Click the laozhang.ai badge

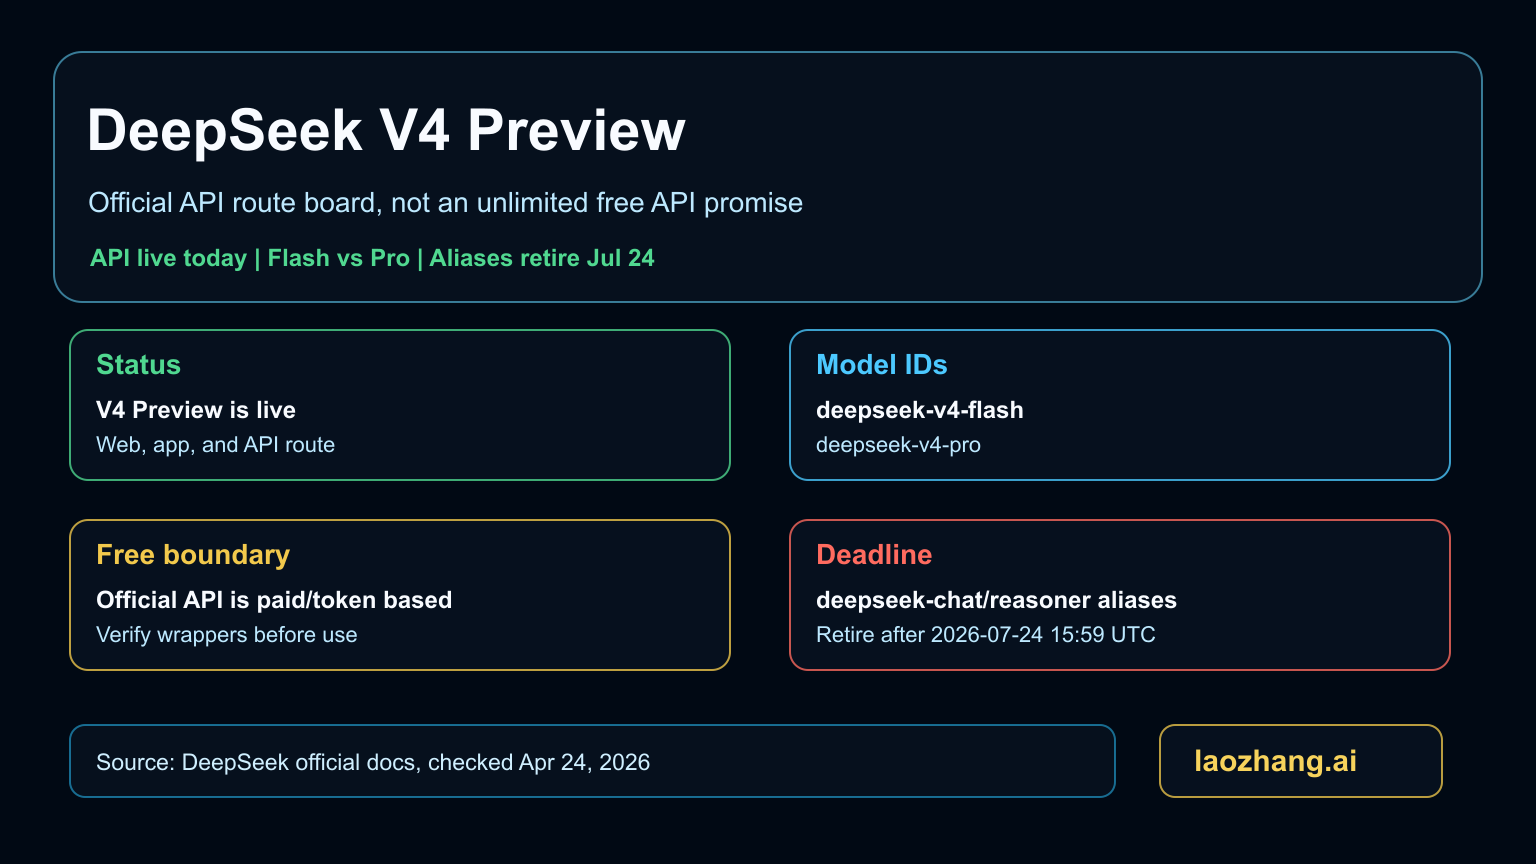point(1275,761)
